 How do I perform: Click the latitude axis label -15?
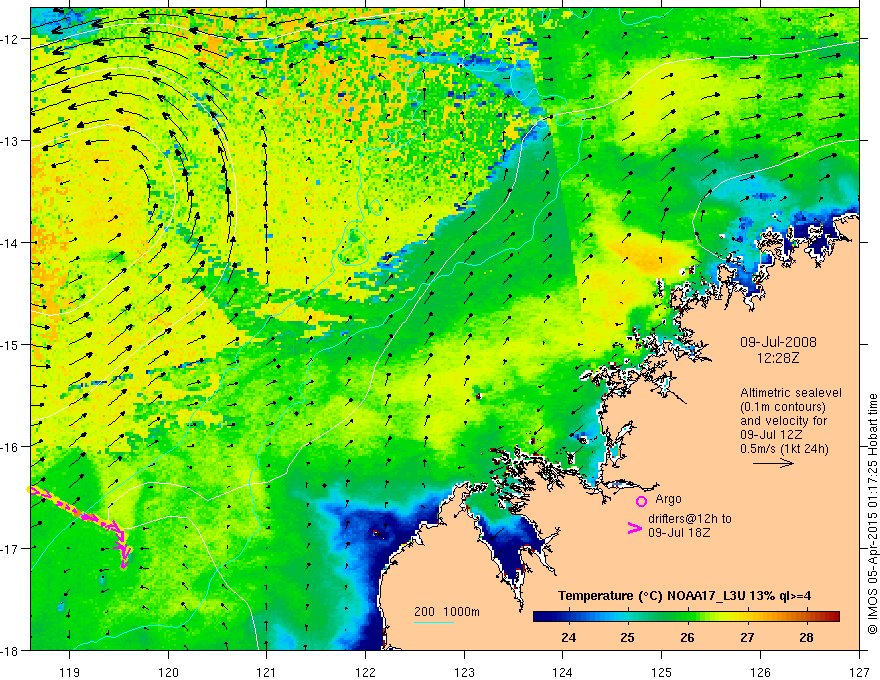[x=10, y=344]
